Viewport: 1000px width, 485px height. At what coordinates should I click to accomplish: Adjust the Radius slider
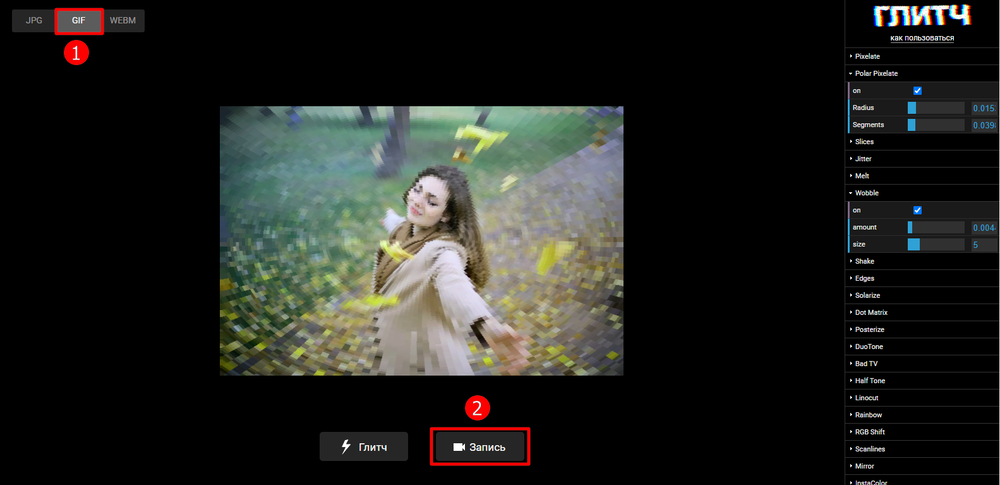(x=936, y=108)
